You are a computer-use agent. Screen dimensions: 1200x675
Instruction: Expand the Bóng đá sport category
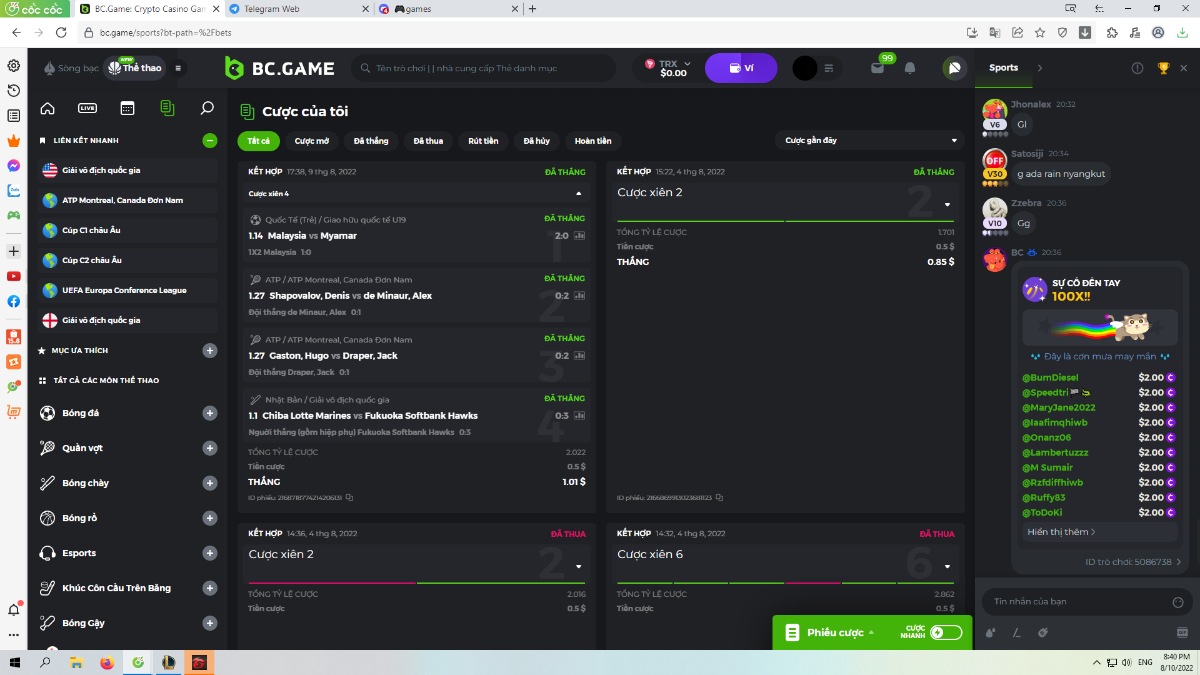[x=210, y=413]
